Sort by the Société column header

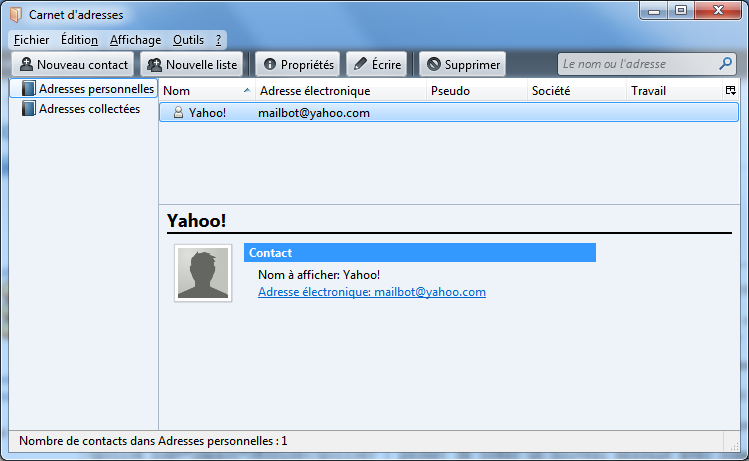pyautogui.click(x=577, y=91)
